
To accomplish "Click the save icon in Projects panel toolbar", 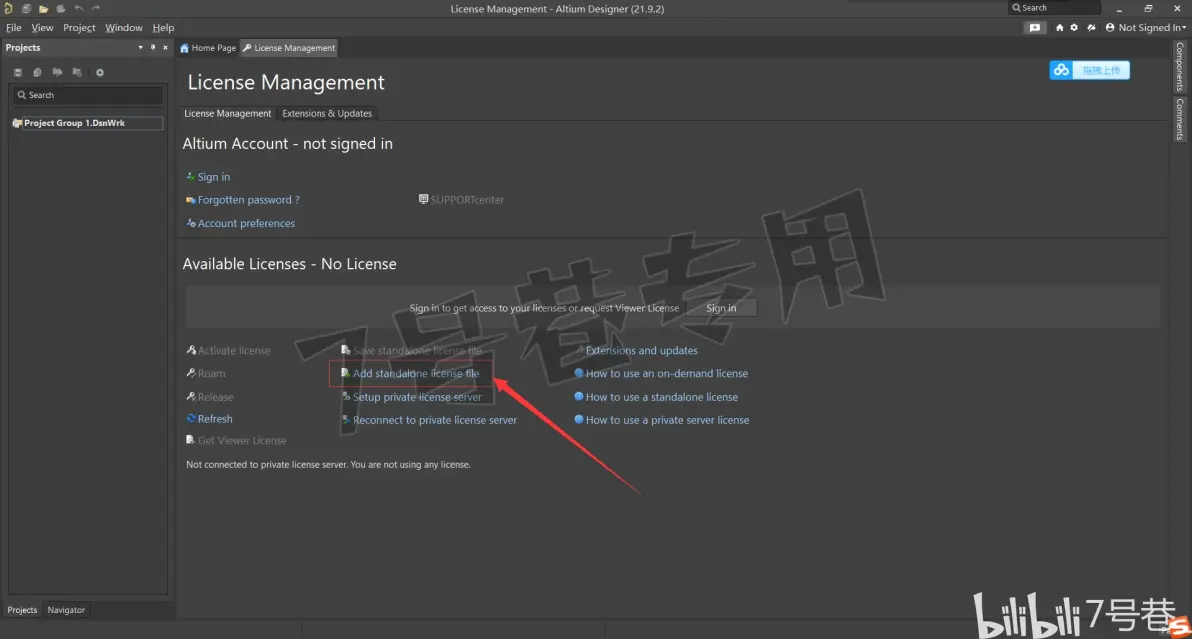I will 17,72.
